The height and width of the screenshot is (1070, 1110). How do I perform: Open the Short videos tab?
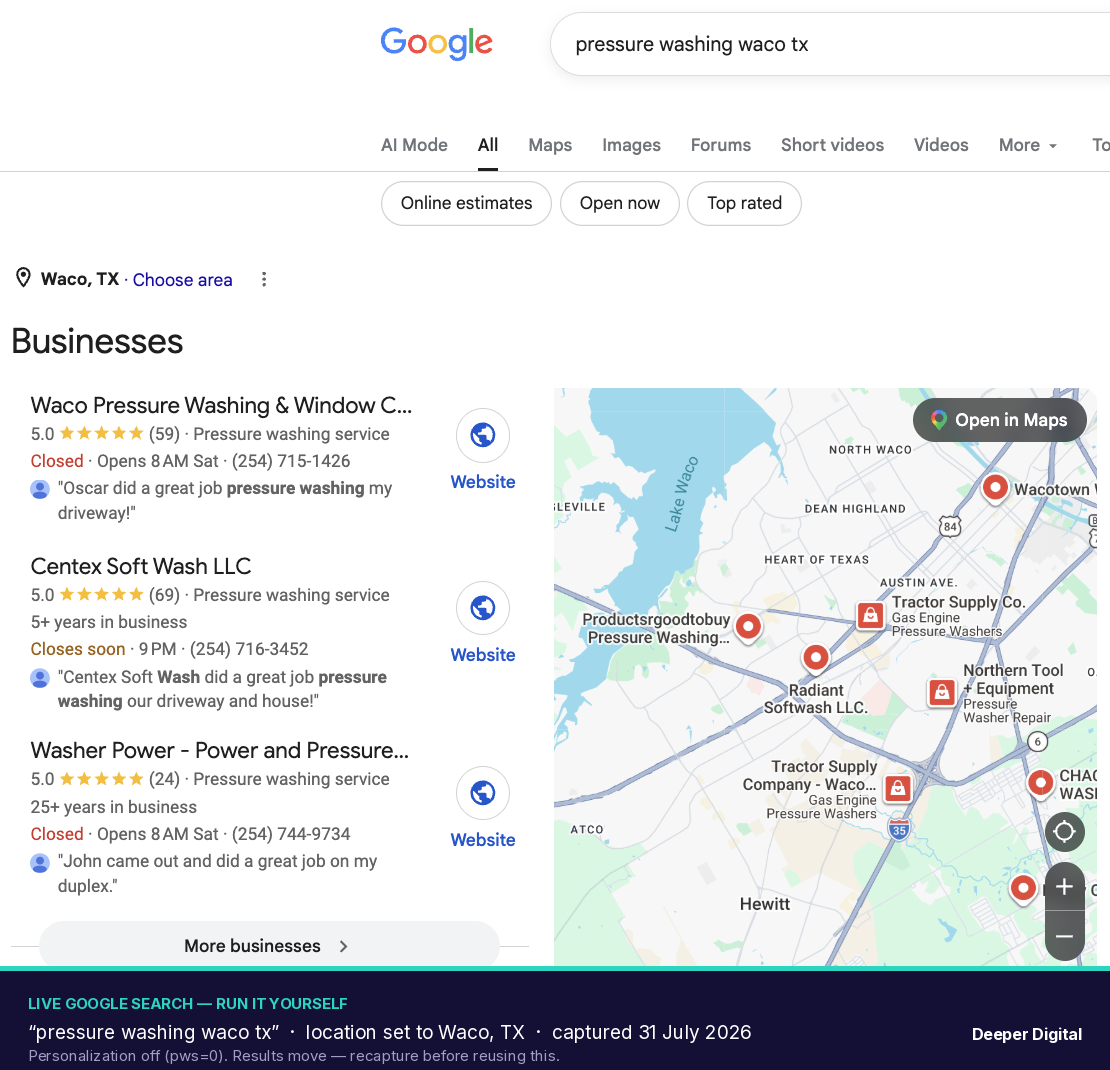832,145
